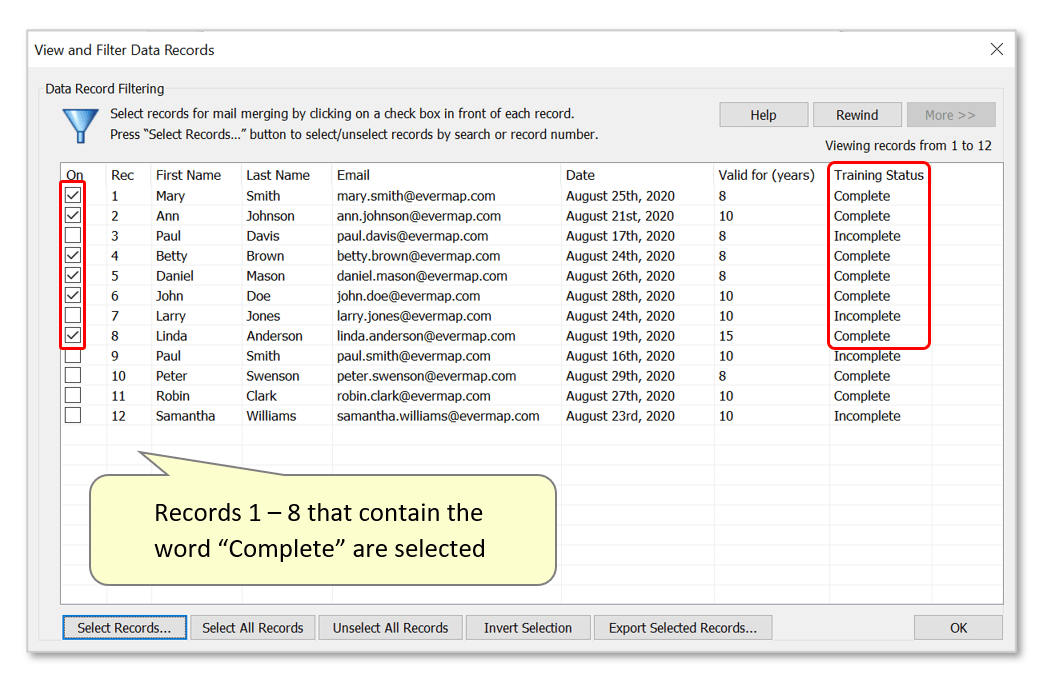1051x688 pixels.
Task: Enable the Peter Swenson record checkbox
Action: point(73,376)
